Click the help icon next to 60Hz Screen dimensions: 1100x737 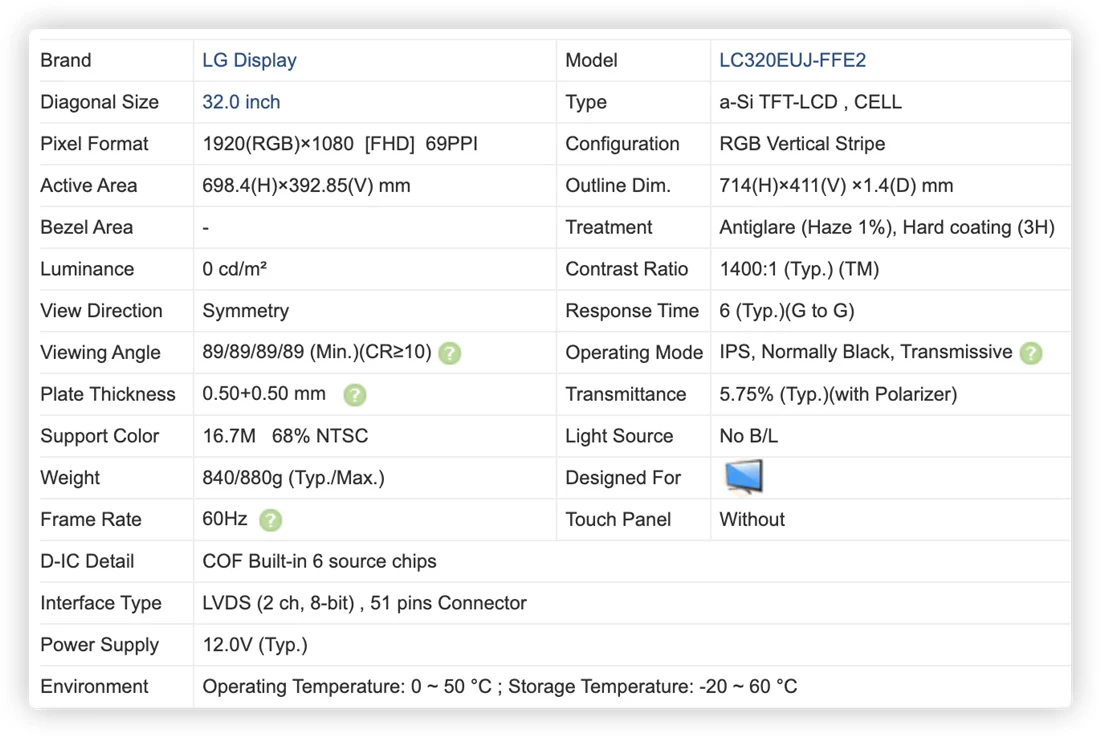click(x=271, y=520)
